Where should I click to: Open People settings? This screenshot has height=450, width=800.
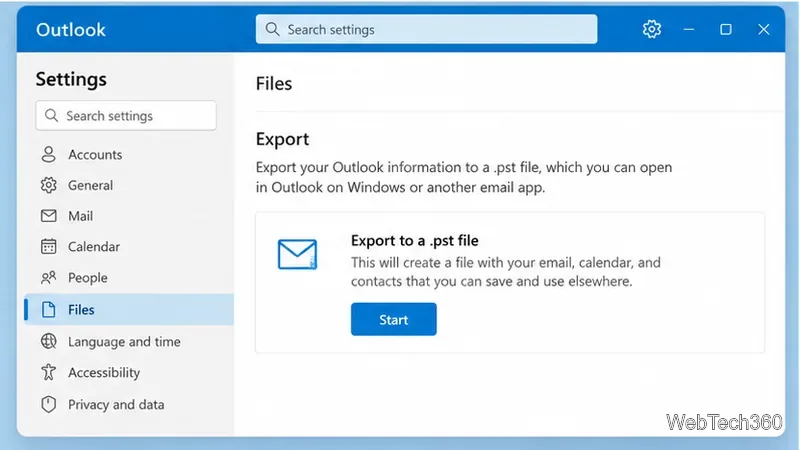(x=129, y=278)
